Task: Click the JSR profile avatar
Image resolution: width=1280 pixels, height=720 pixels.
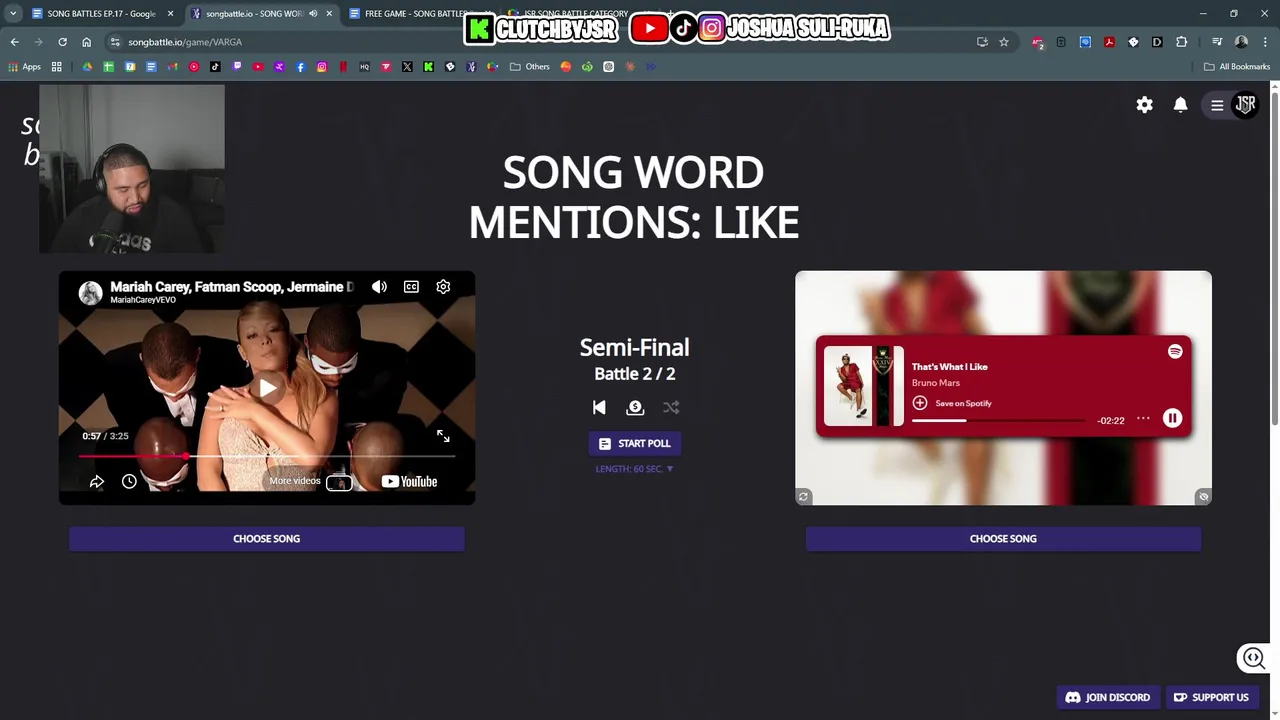Action: (1245, 104)
